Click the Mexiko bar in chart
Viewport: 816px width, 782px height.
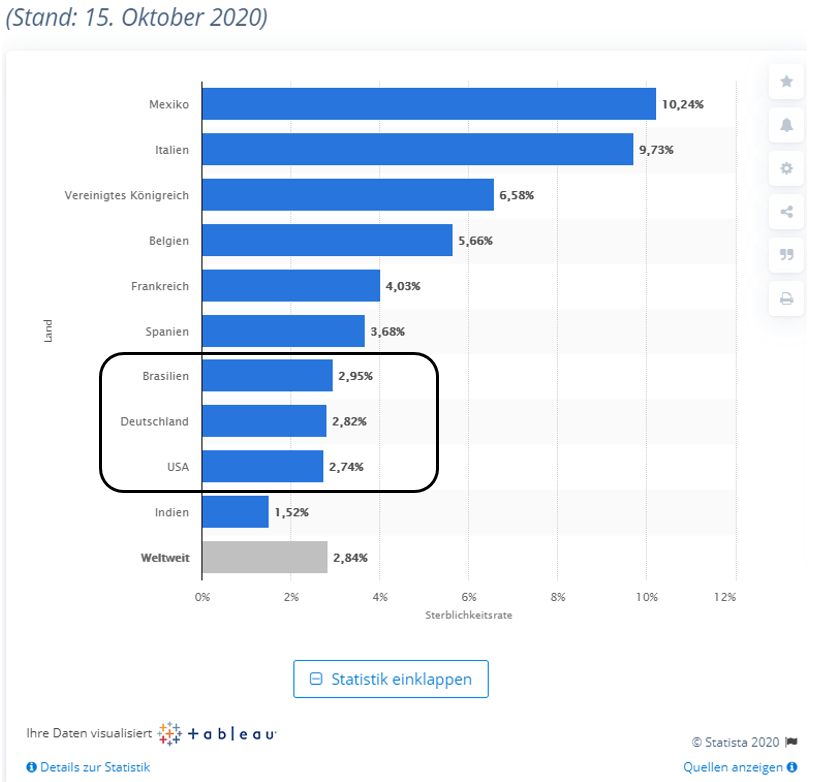pos(428,104)
